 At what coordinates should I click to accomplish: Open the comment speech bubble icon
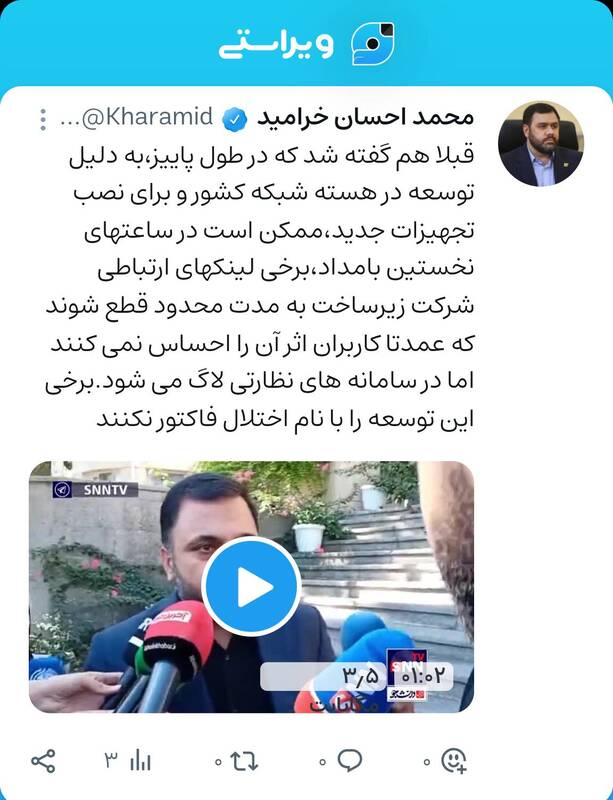pos(350,761)
